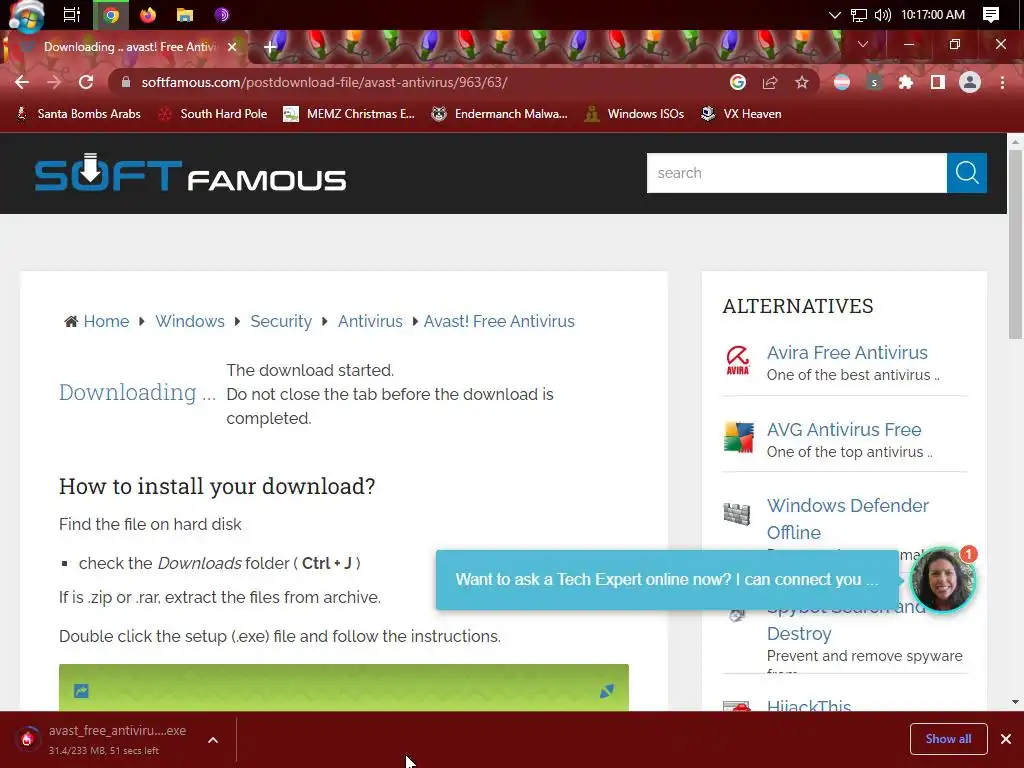
Task: Open VX Heaven bookmark
Action: point(741,114)
